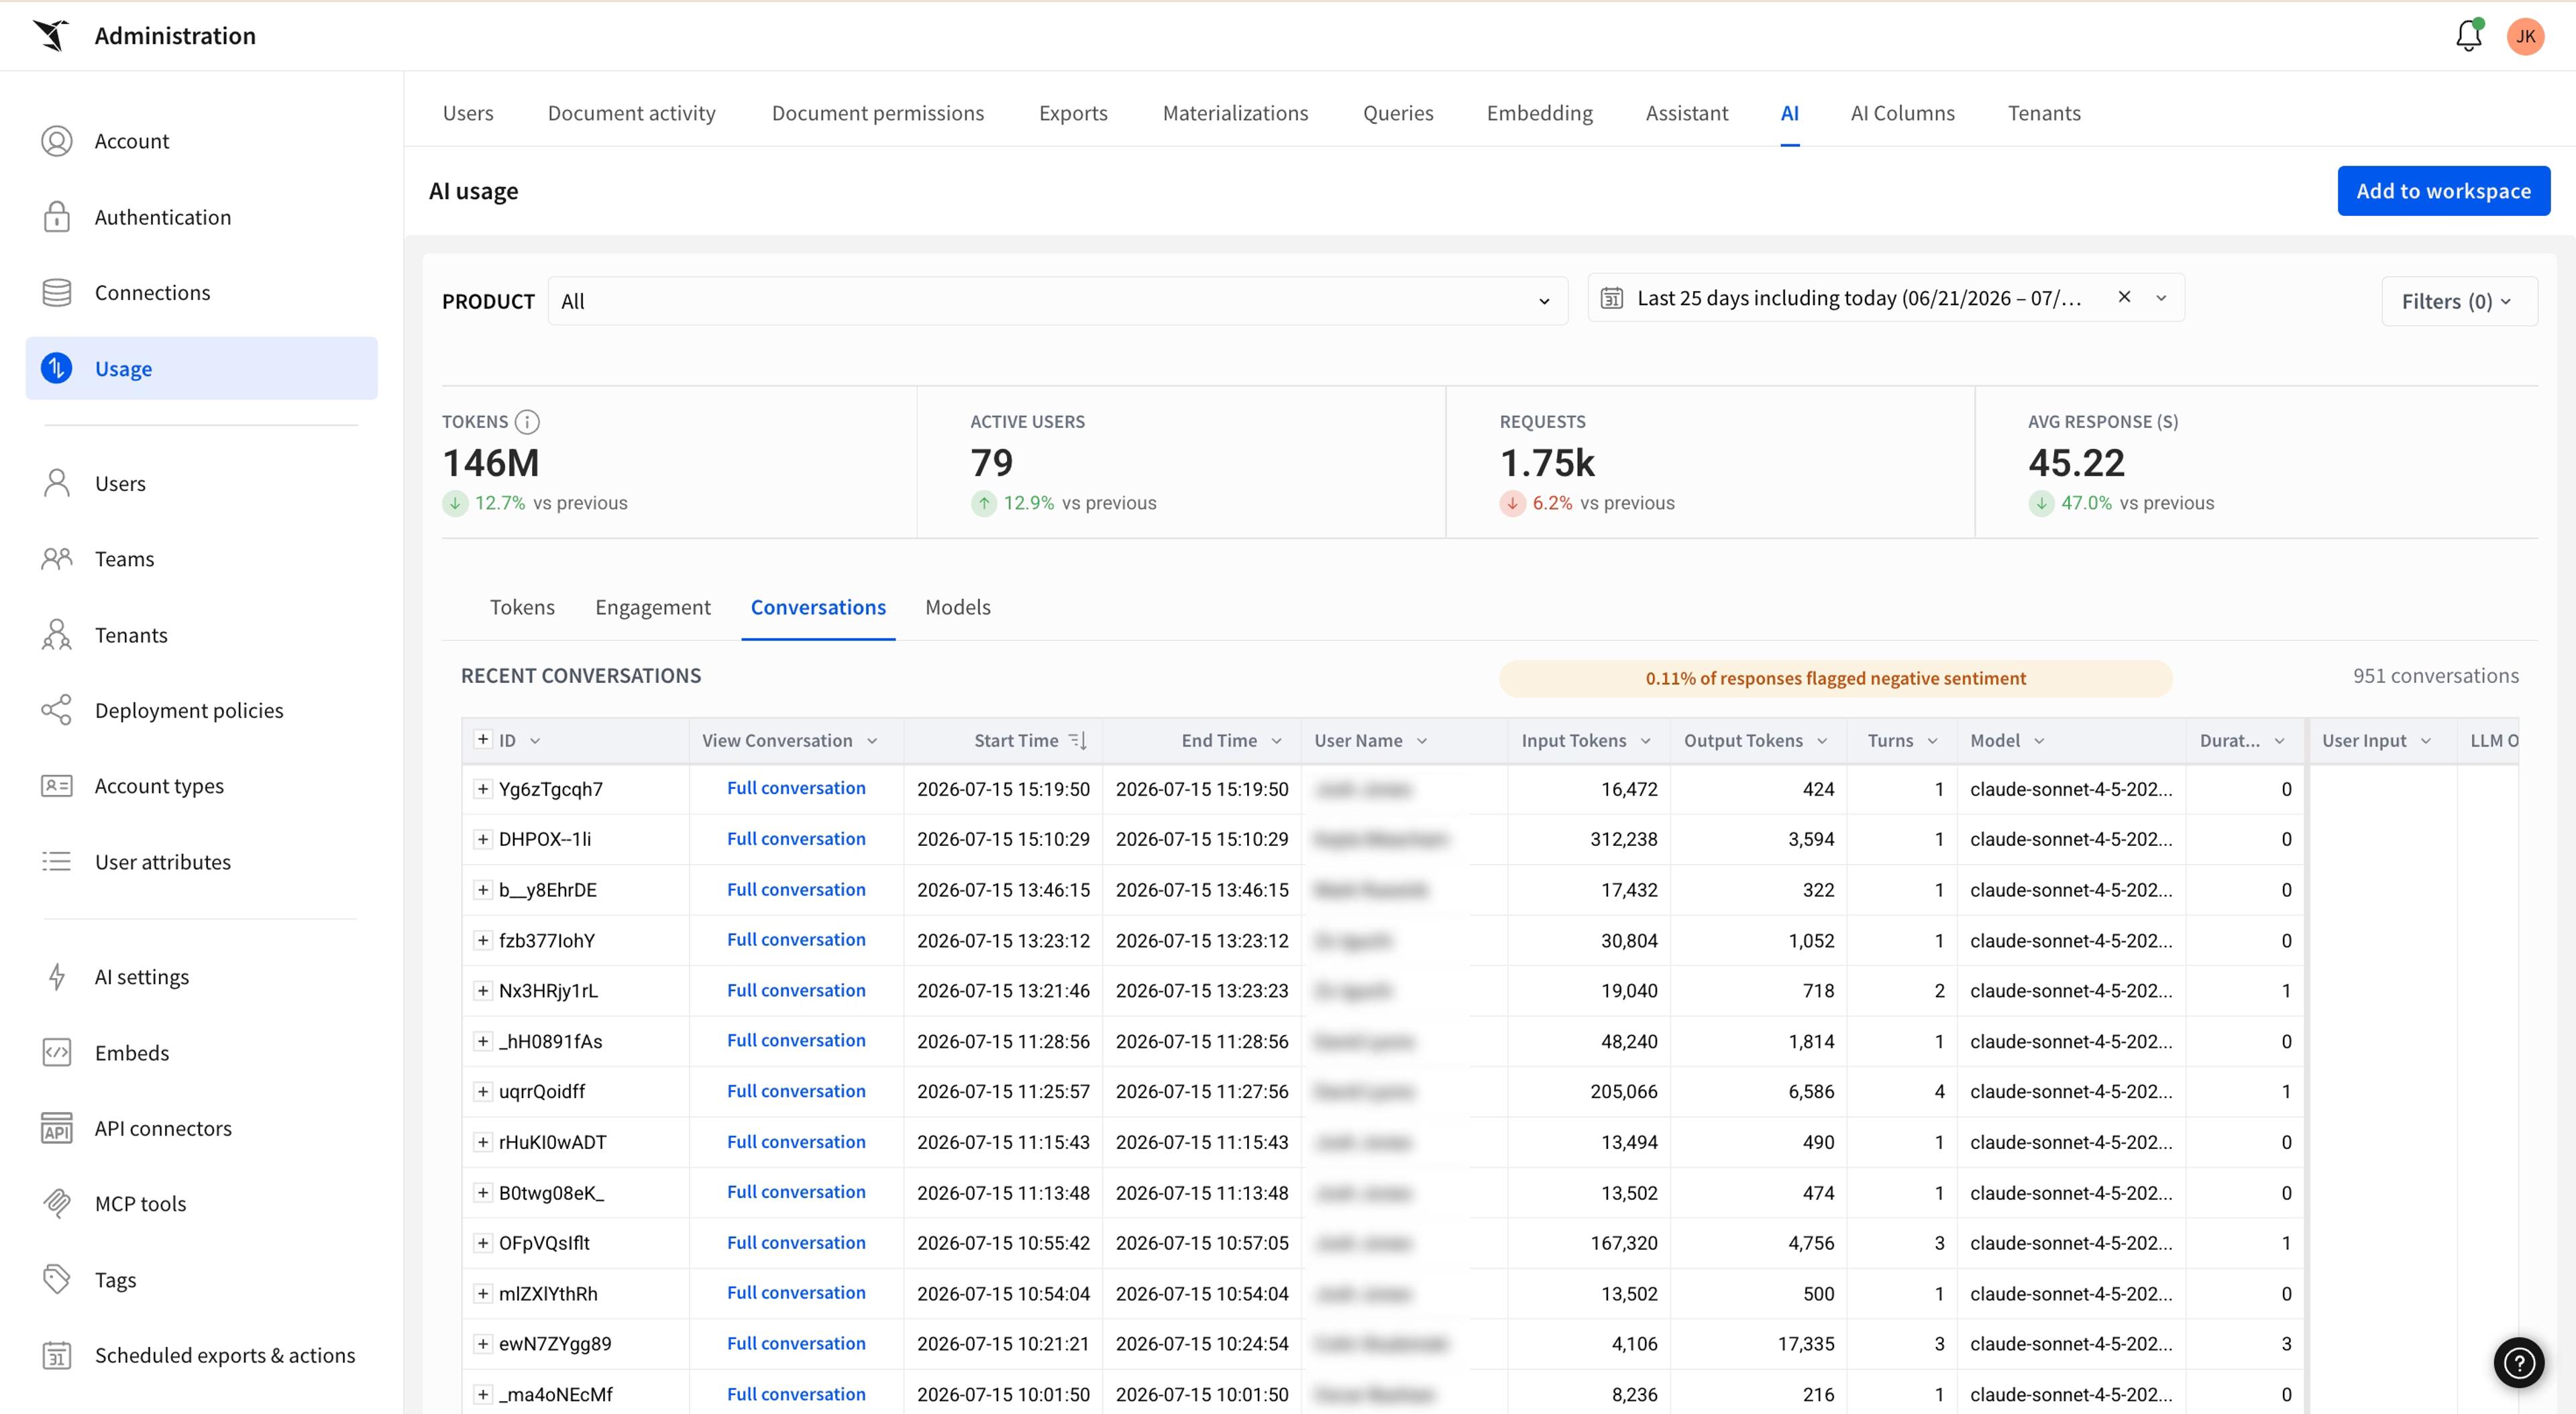Open the Input Tokens column menu

click(x=1646, y=741)
